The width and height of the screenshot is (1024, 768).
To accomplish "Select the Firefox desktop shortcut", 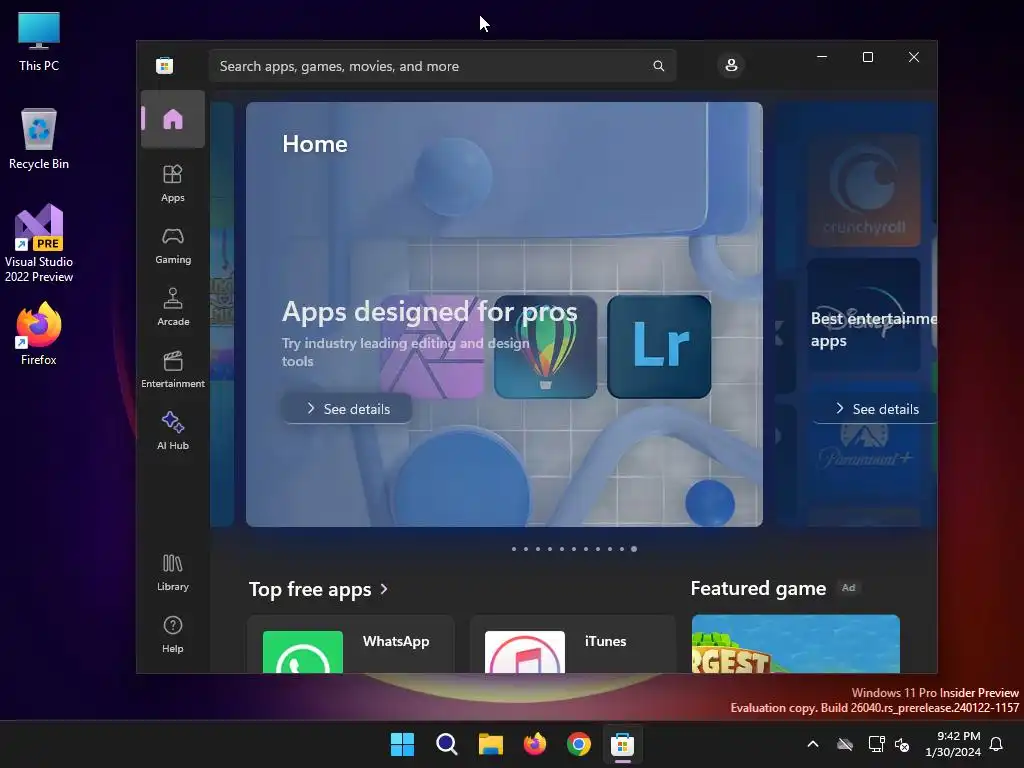I will tap(39, 334).
